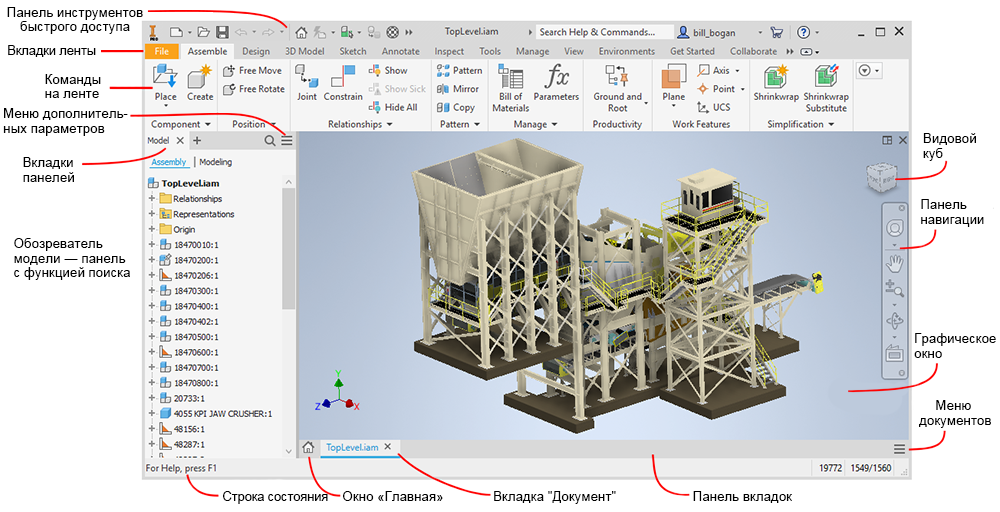Click the Free Rotate button
The image size is (1000, 512).
[x=254, y=89]
